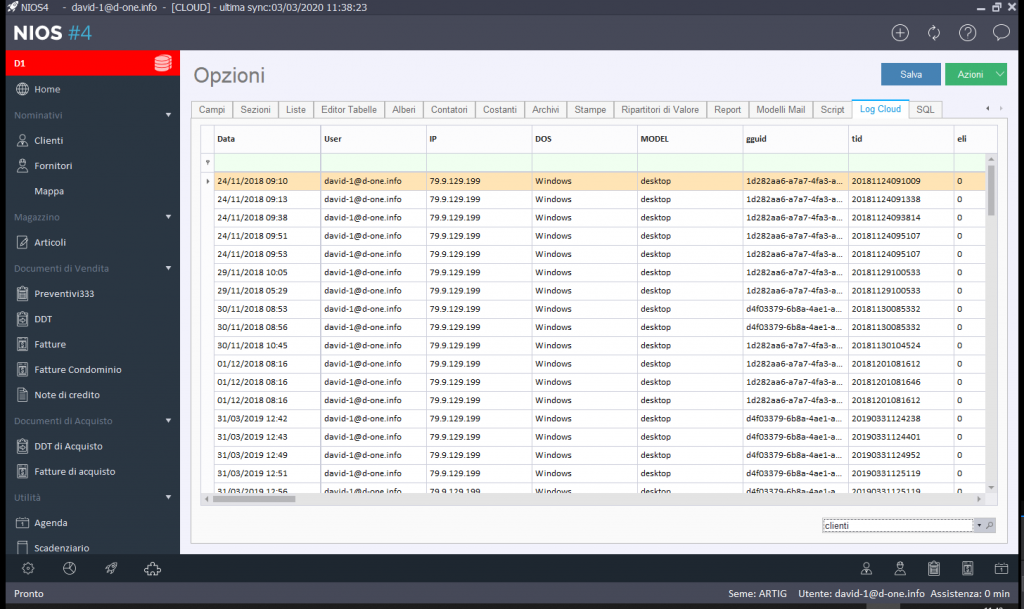Viewport: 1024px width, 609px height.
Task: Collapse the Nominativi sidebar section
Action: pyautogui.click(x=168, y=115)
